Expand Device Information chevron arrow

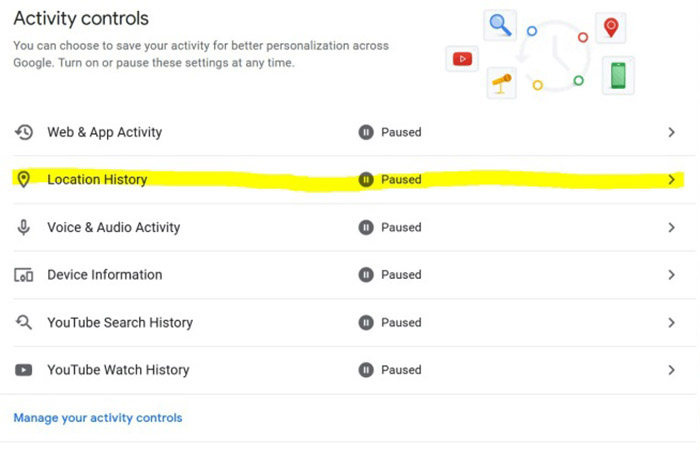[x=672, y=275]
